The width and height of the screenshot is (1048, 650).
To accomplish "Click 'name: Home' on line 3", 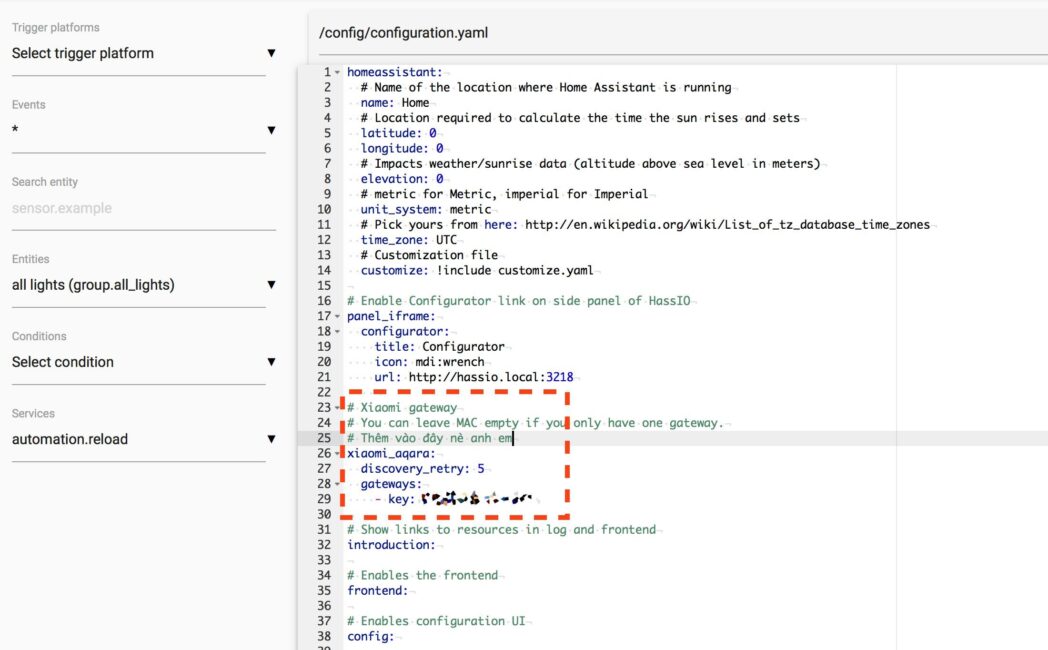I will [x=395, y=103].
